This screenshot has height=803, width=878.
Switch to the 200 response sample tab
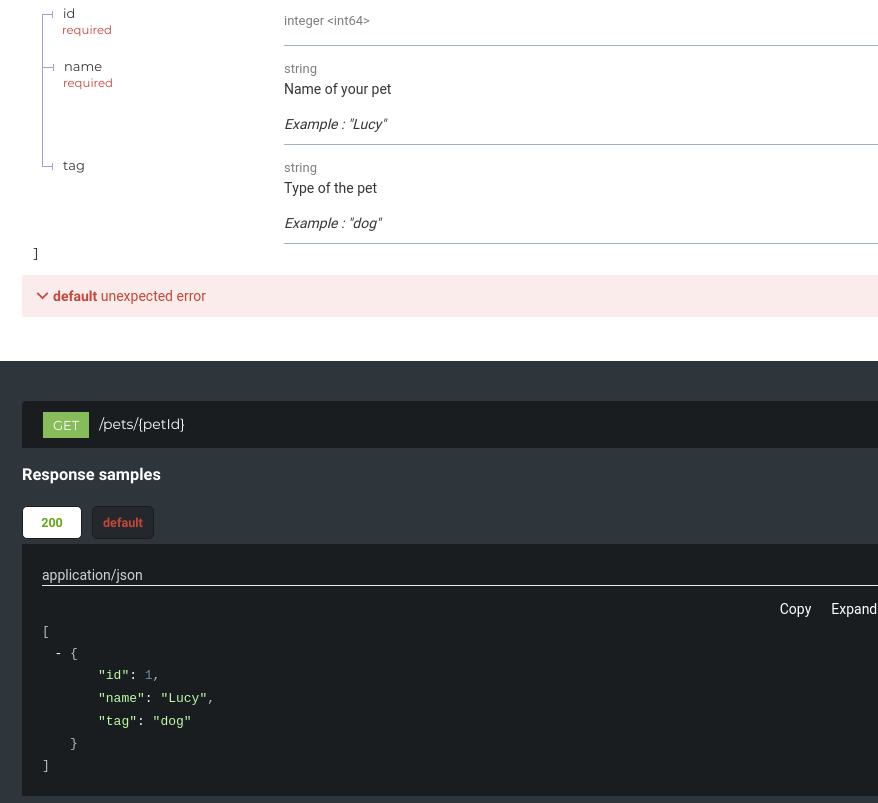coord(51,522)
